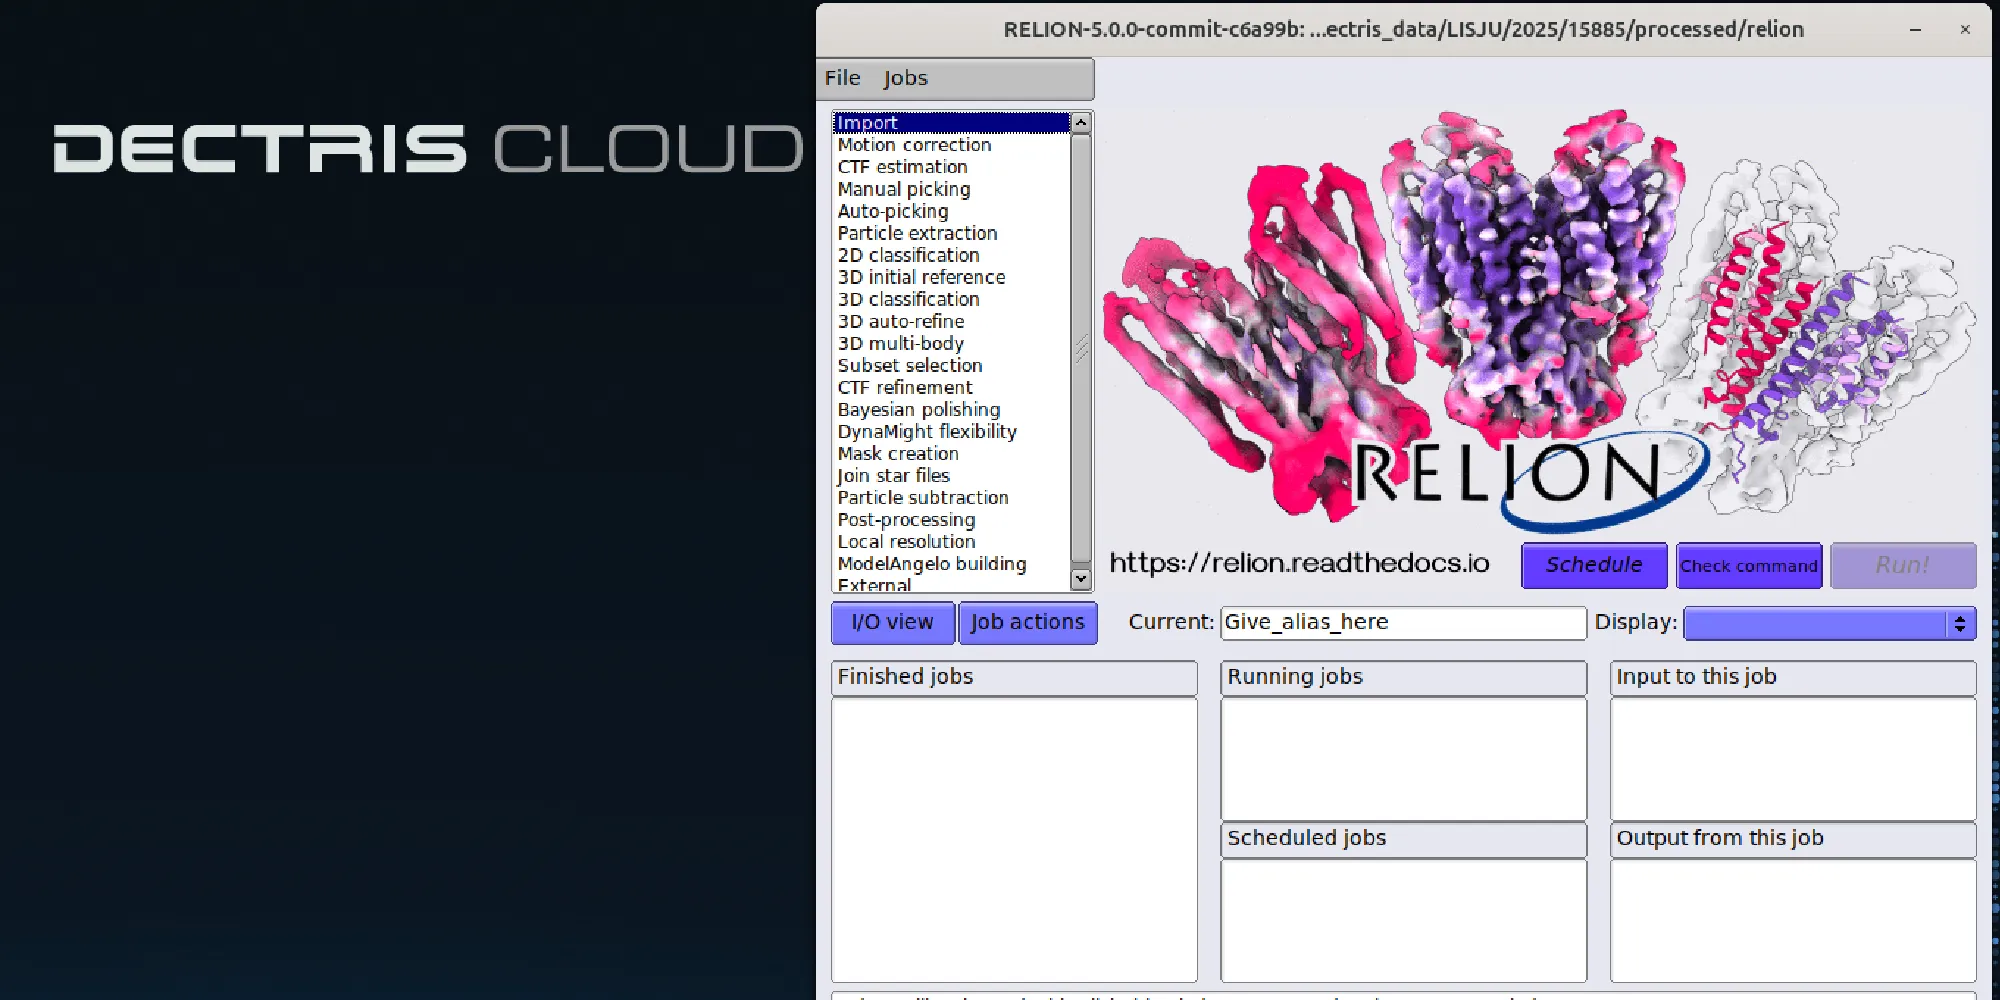The width and height of the screenshot is (2000, 1000).
Task: Click the RELION logo image
Action: tap(1539, 320)
